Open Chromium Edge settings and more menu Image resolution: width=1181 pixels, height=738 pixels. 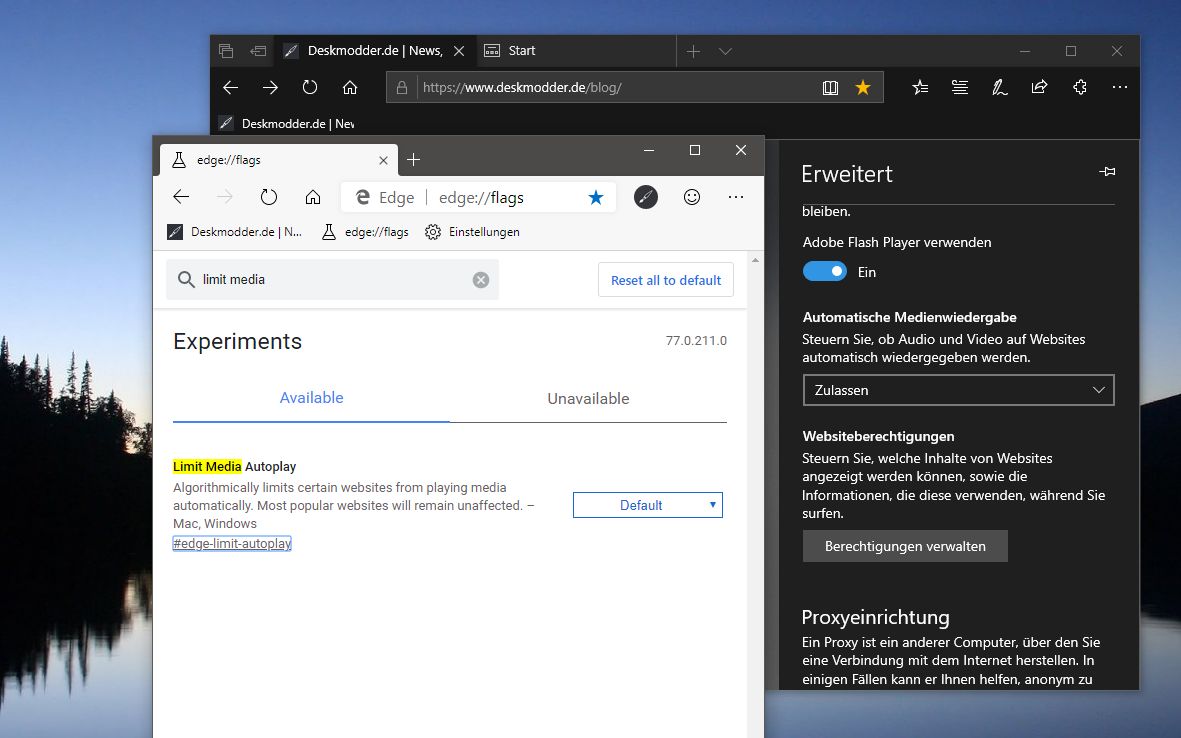click(x=736, y=197)
